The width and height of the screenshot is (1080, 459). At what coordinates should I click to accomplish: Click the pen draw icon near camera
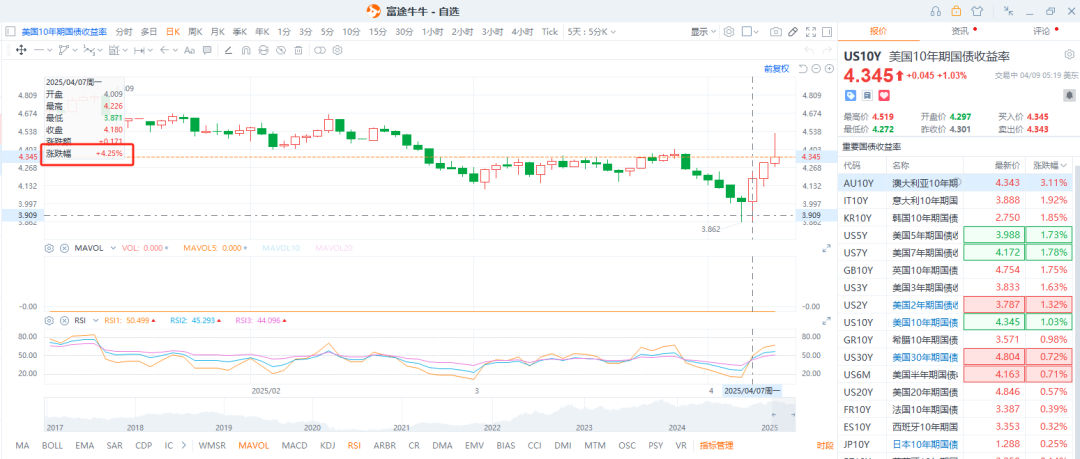coord(793,32)
